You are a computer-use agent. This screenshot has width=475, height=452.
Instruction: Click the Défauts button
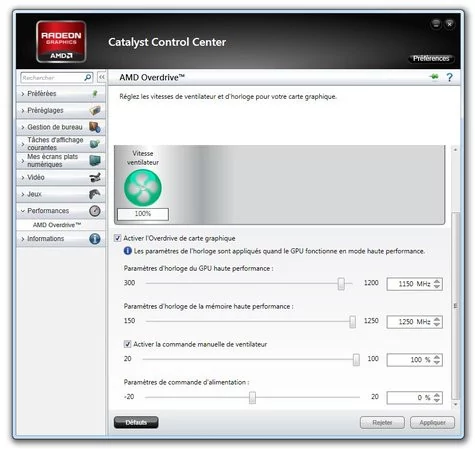click(x=136, y=422)
